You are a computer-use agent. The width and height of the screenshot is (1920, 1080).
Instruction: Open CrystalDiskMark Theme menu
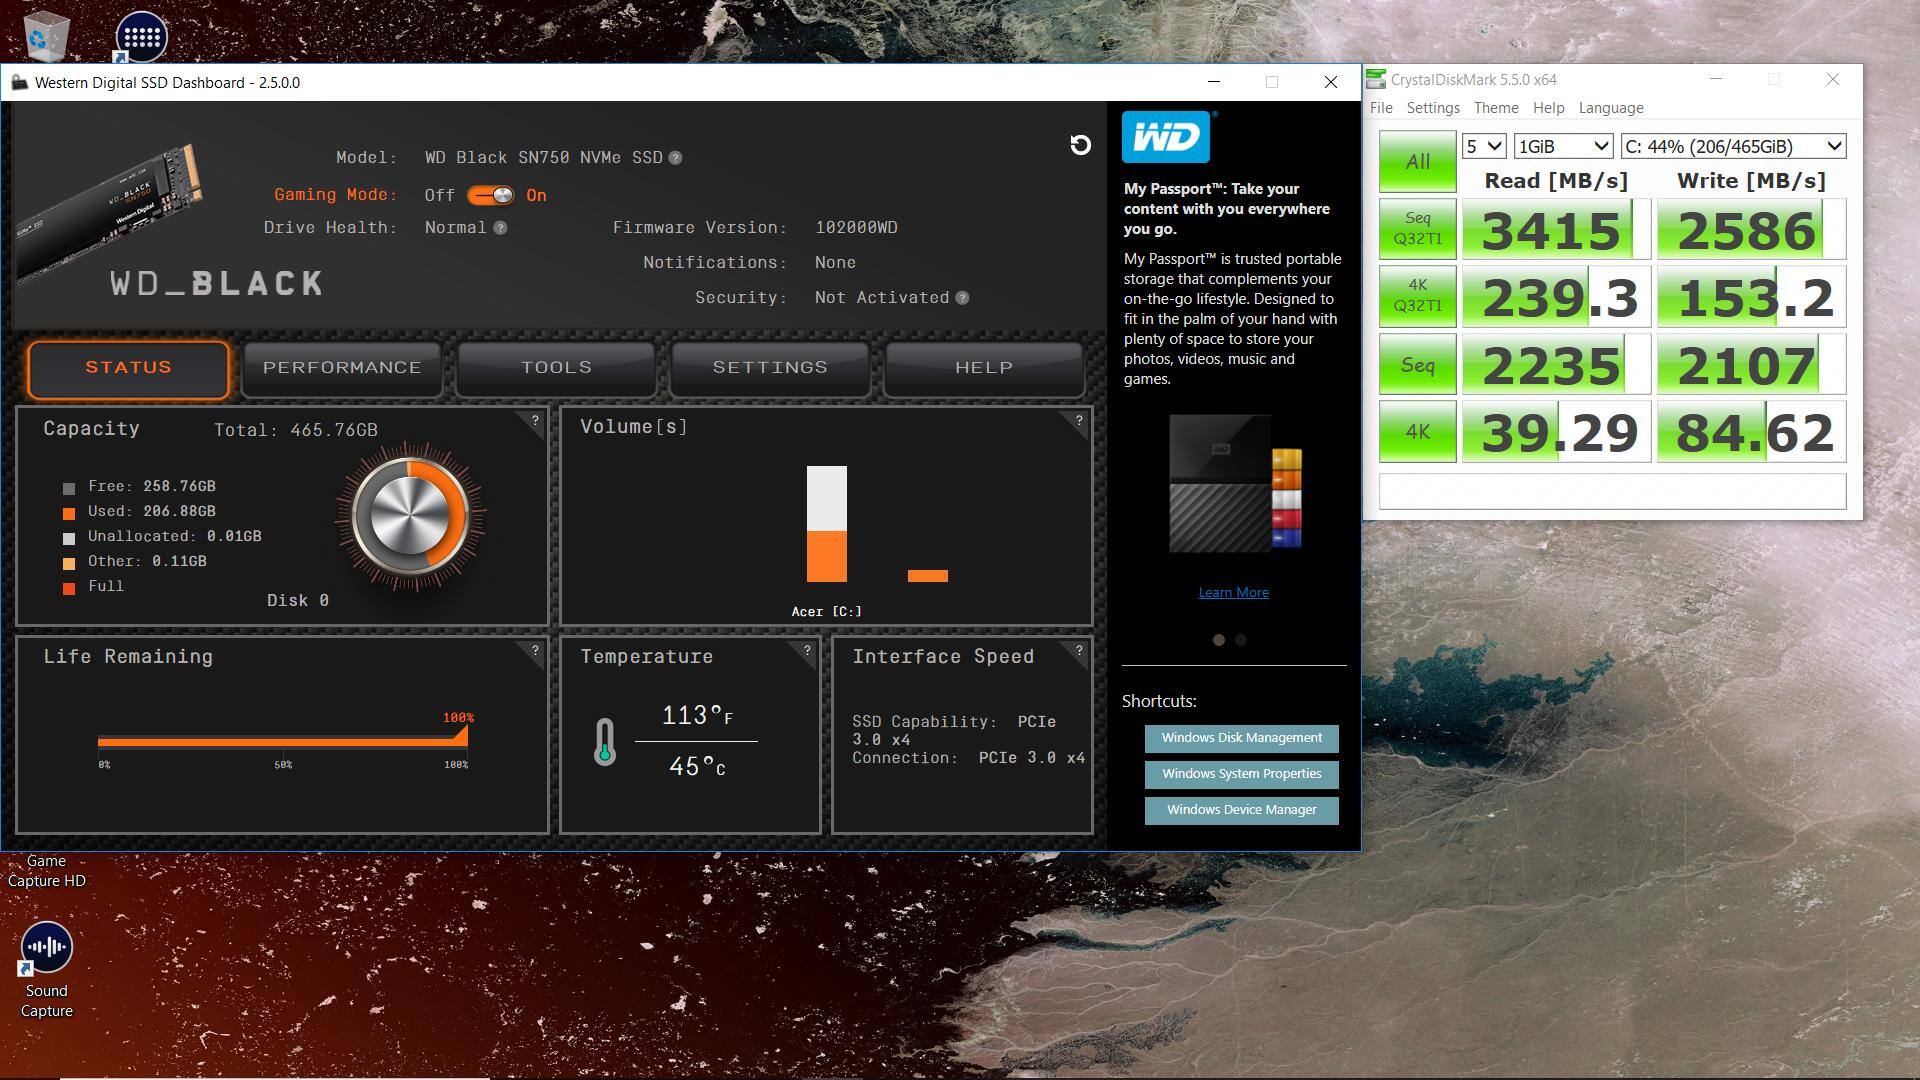(1495, 108)
